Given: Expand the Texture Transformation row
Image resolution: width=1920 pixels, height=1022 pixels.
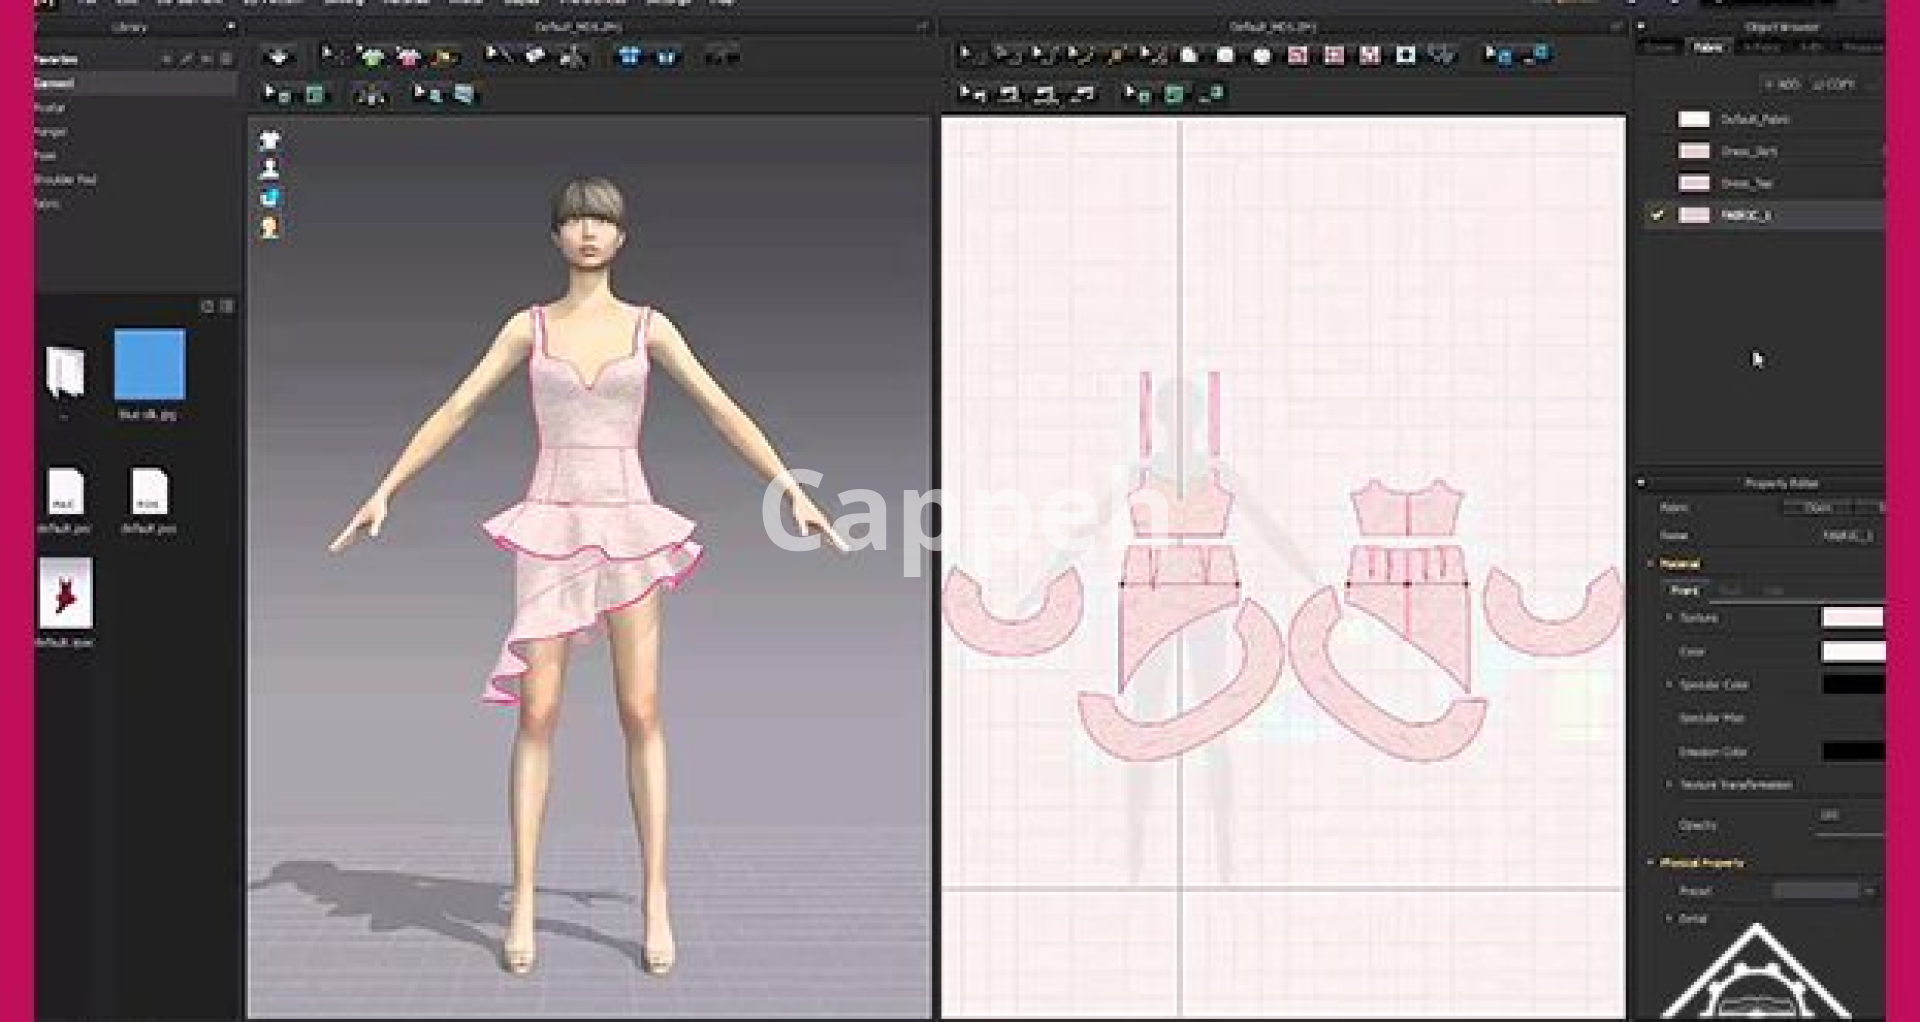Looking at the screenshot, I should 1669,785.
